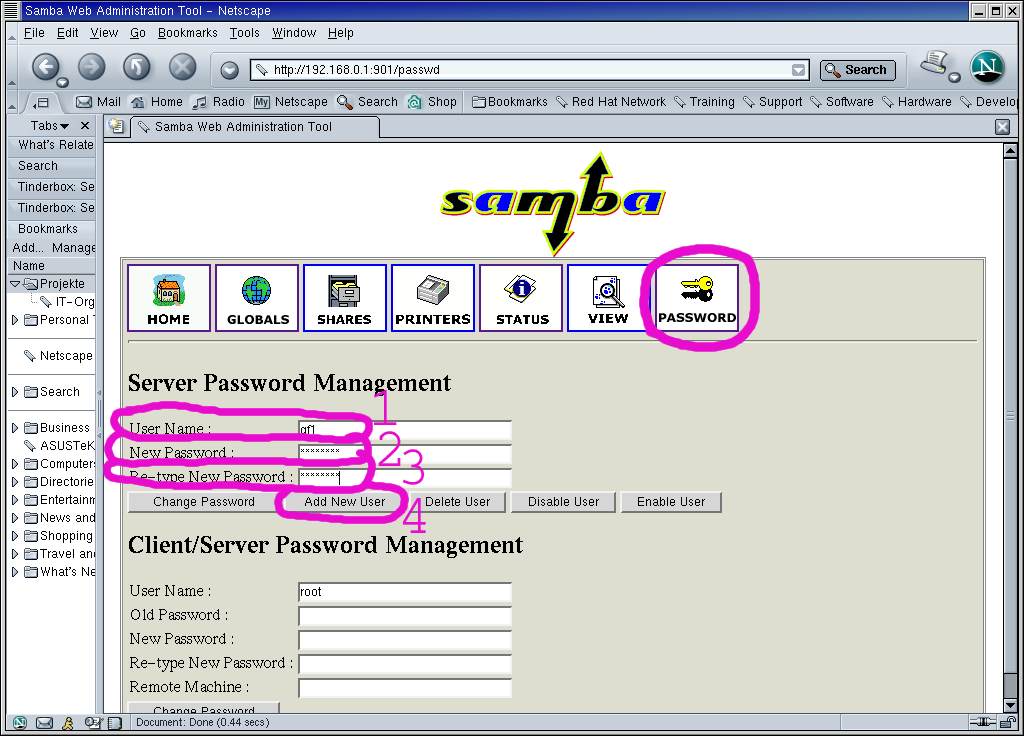The image size is (1024, 736).
Task: Click the PASSWORD keys icon
Action: tap(696, 297)
